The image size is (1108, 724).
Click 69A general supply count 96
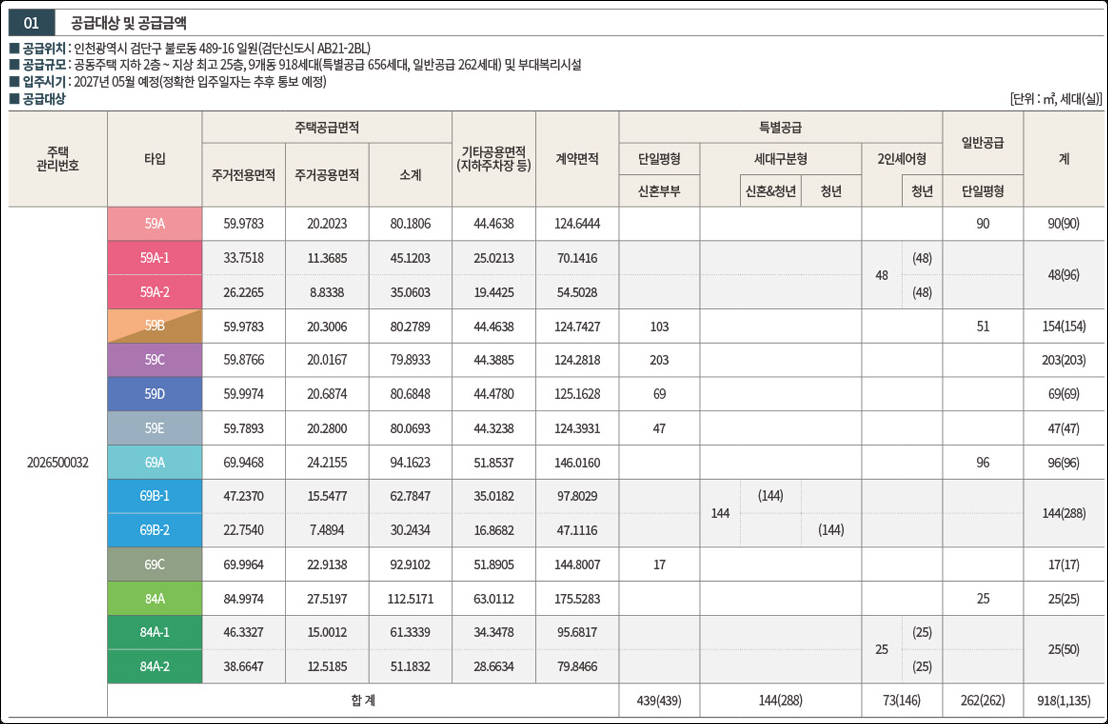pyautogui.click(x=982, y=463)
